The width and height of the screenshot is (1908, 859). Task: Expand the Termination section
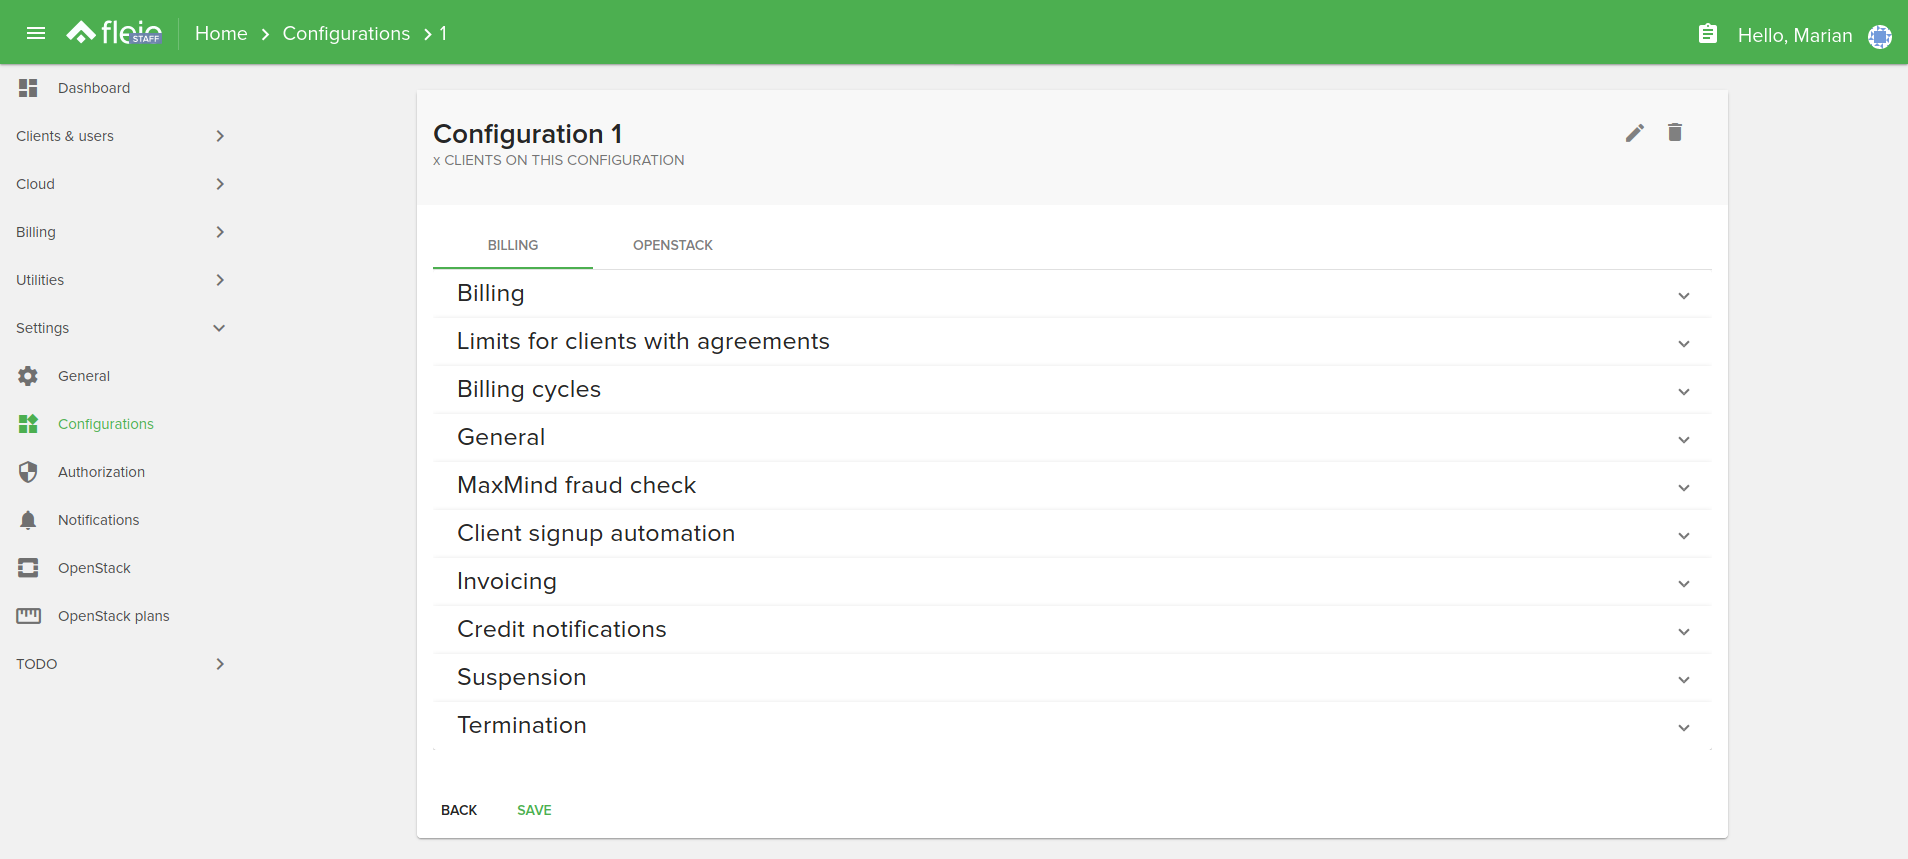[1072, 726]
